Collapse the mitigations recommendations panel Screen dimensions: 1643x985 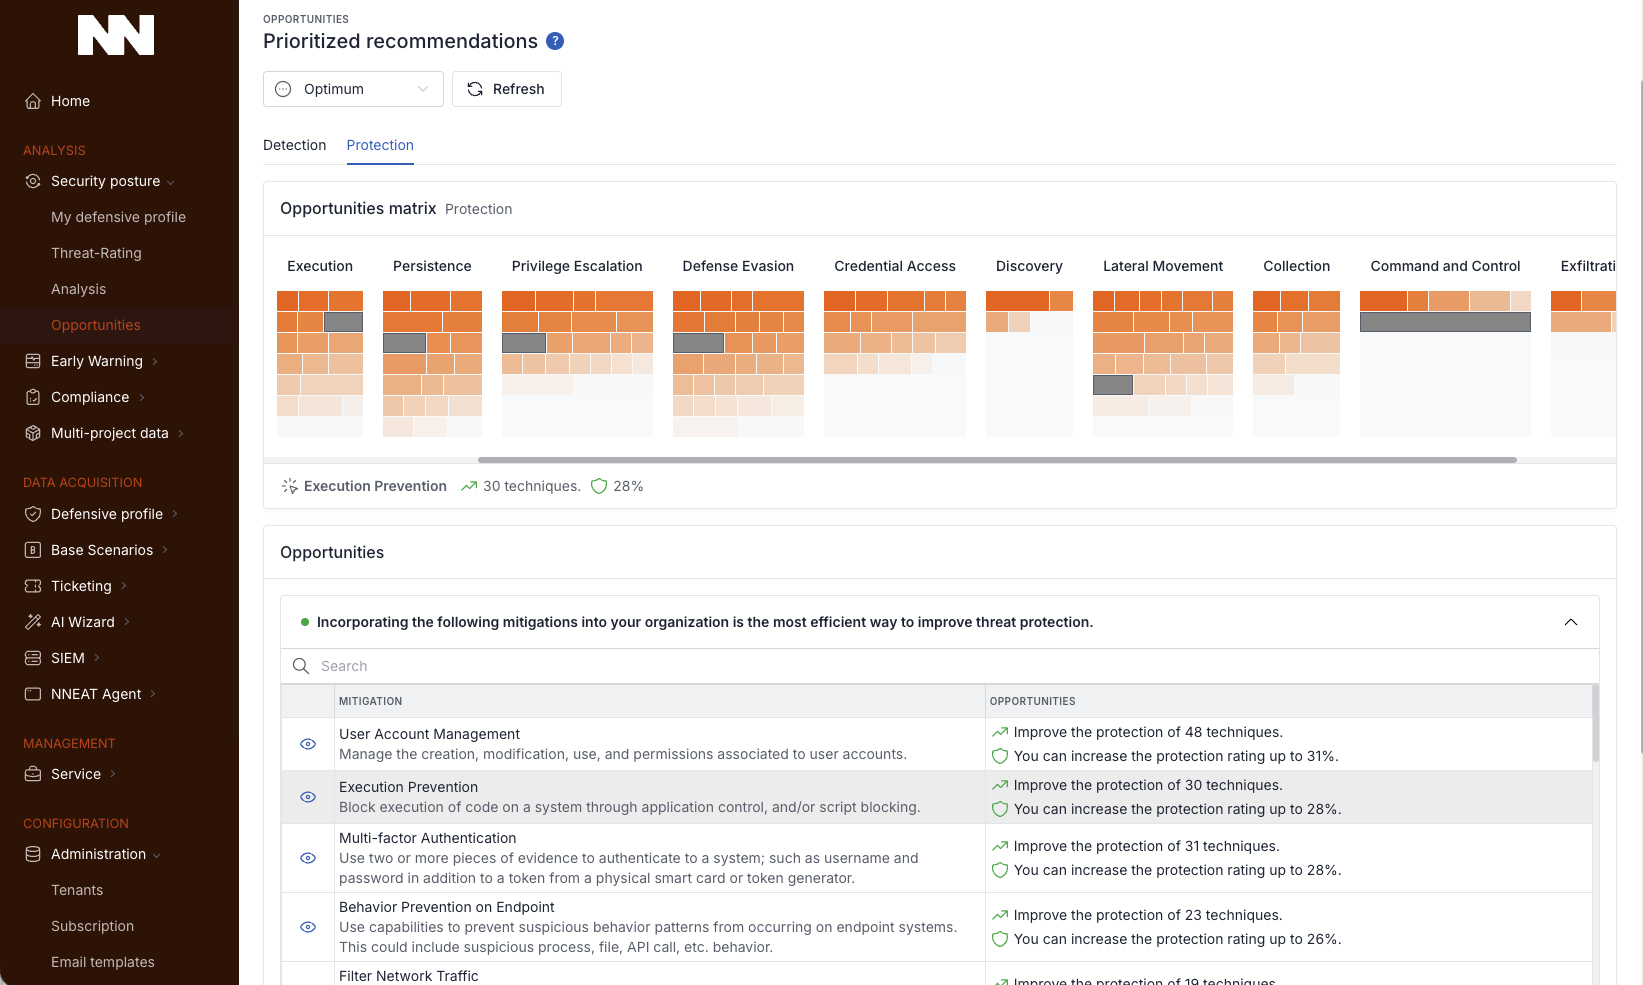tap(1570, 622)
